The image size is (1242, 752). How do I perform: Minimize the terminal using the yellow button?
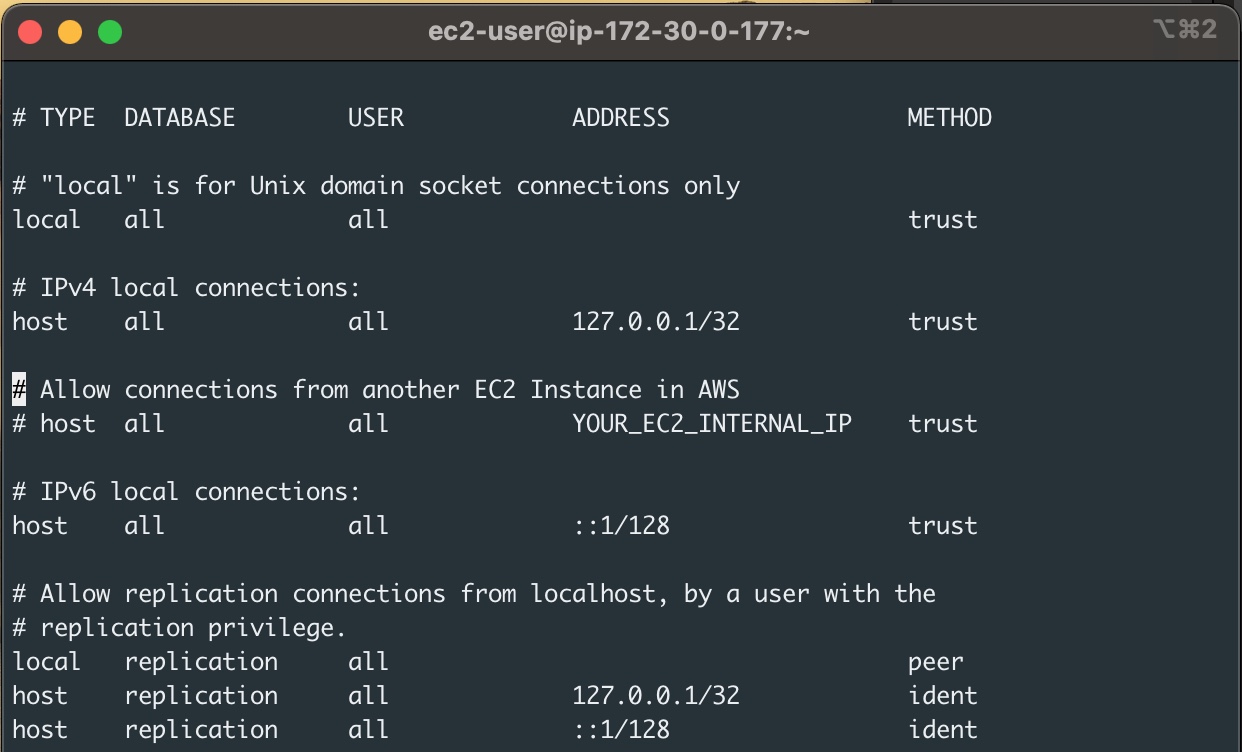click(70, 32)
